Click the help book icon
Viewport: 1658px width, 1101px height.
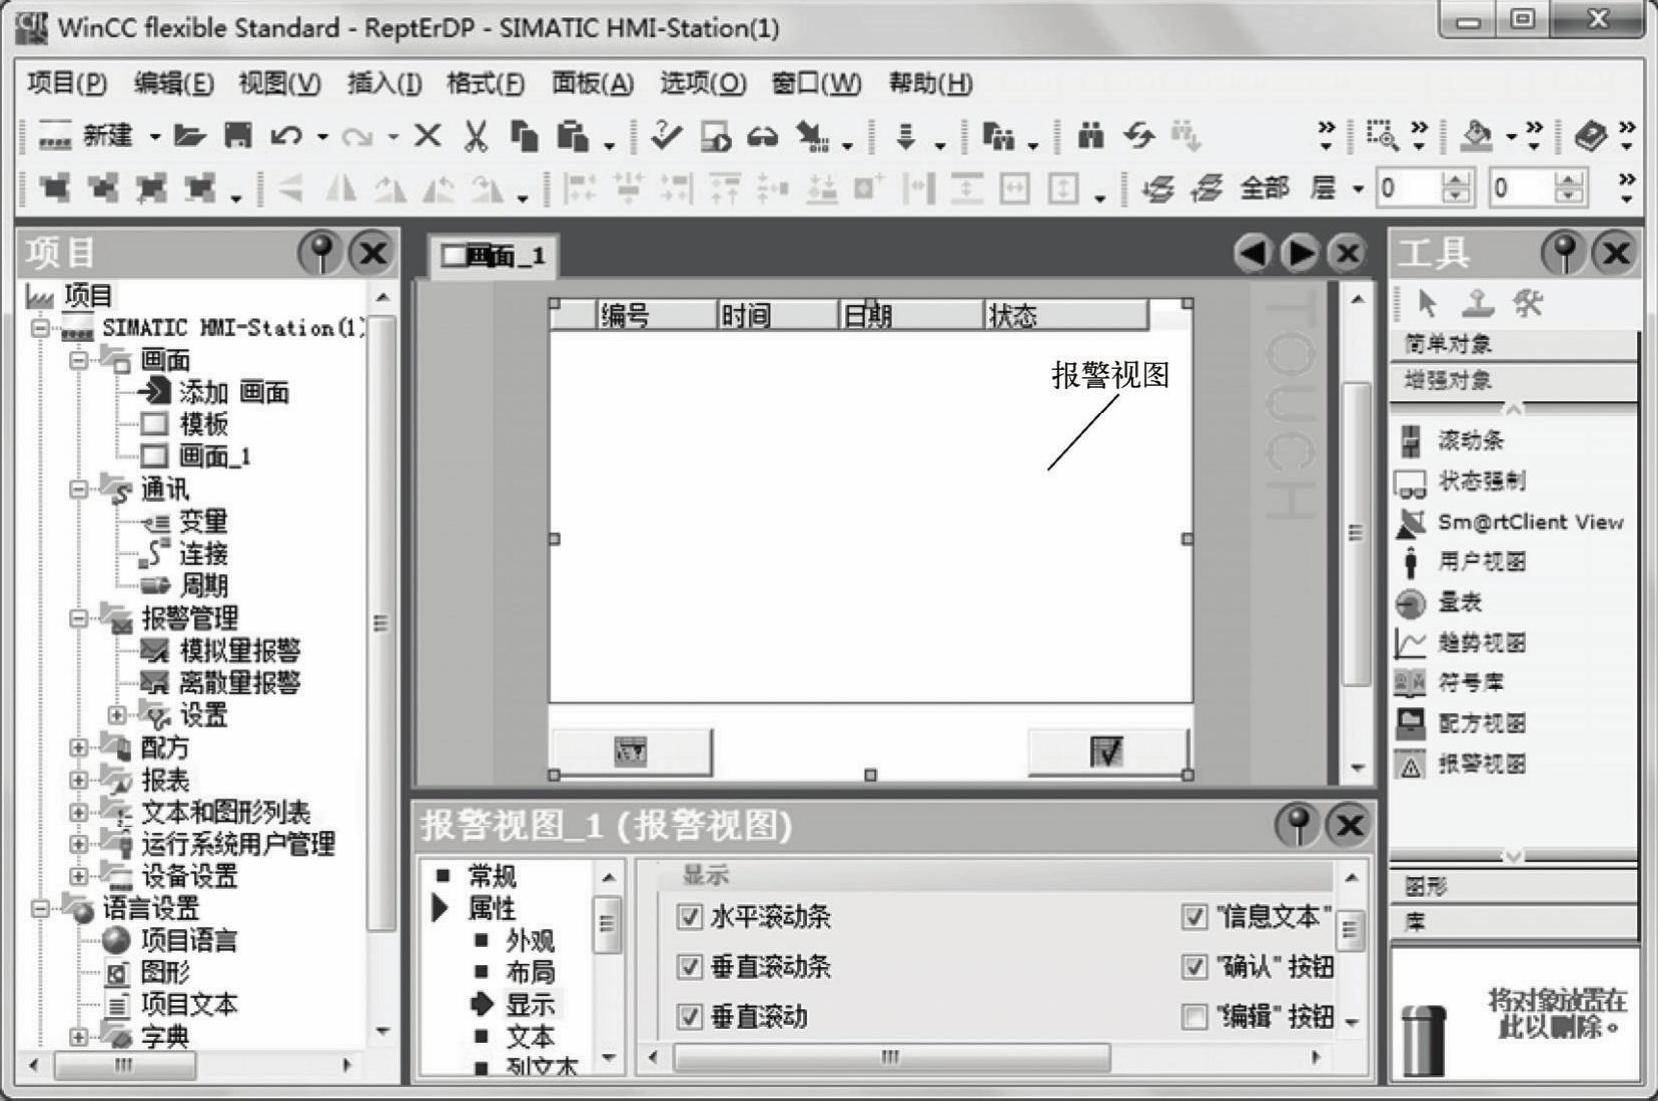(1590, 135)
